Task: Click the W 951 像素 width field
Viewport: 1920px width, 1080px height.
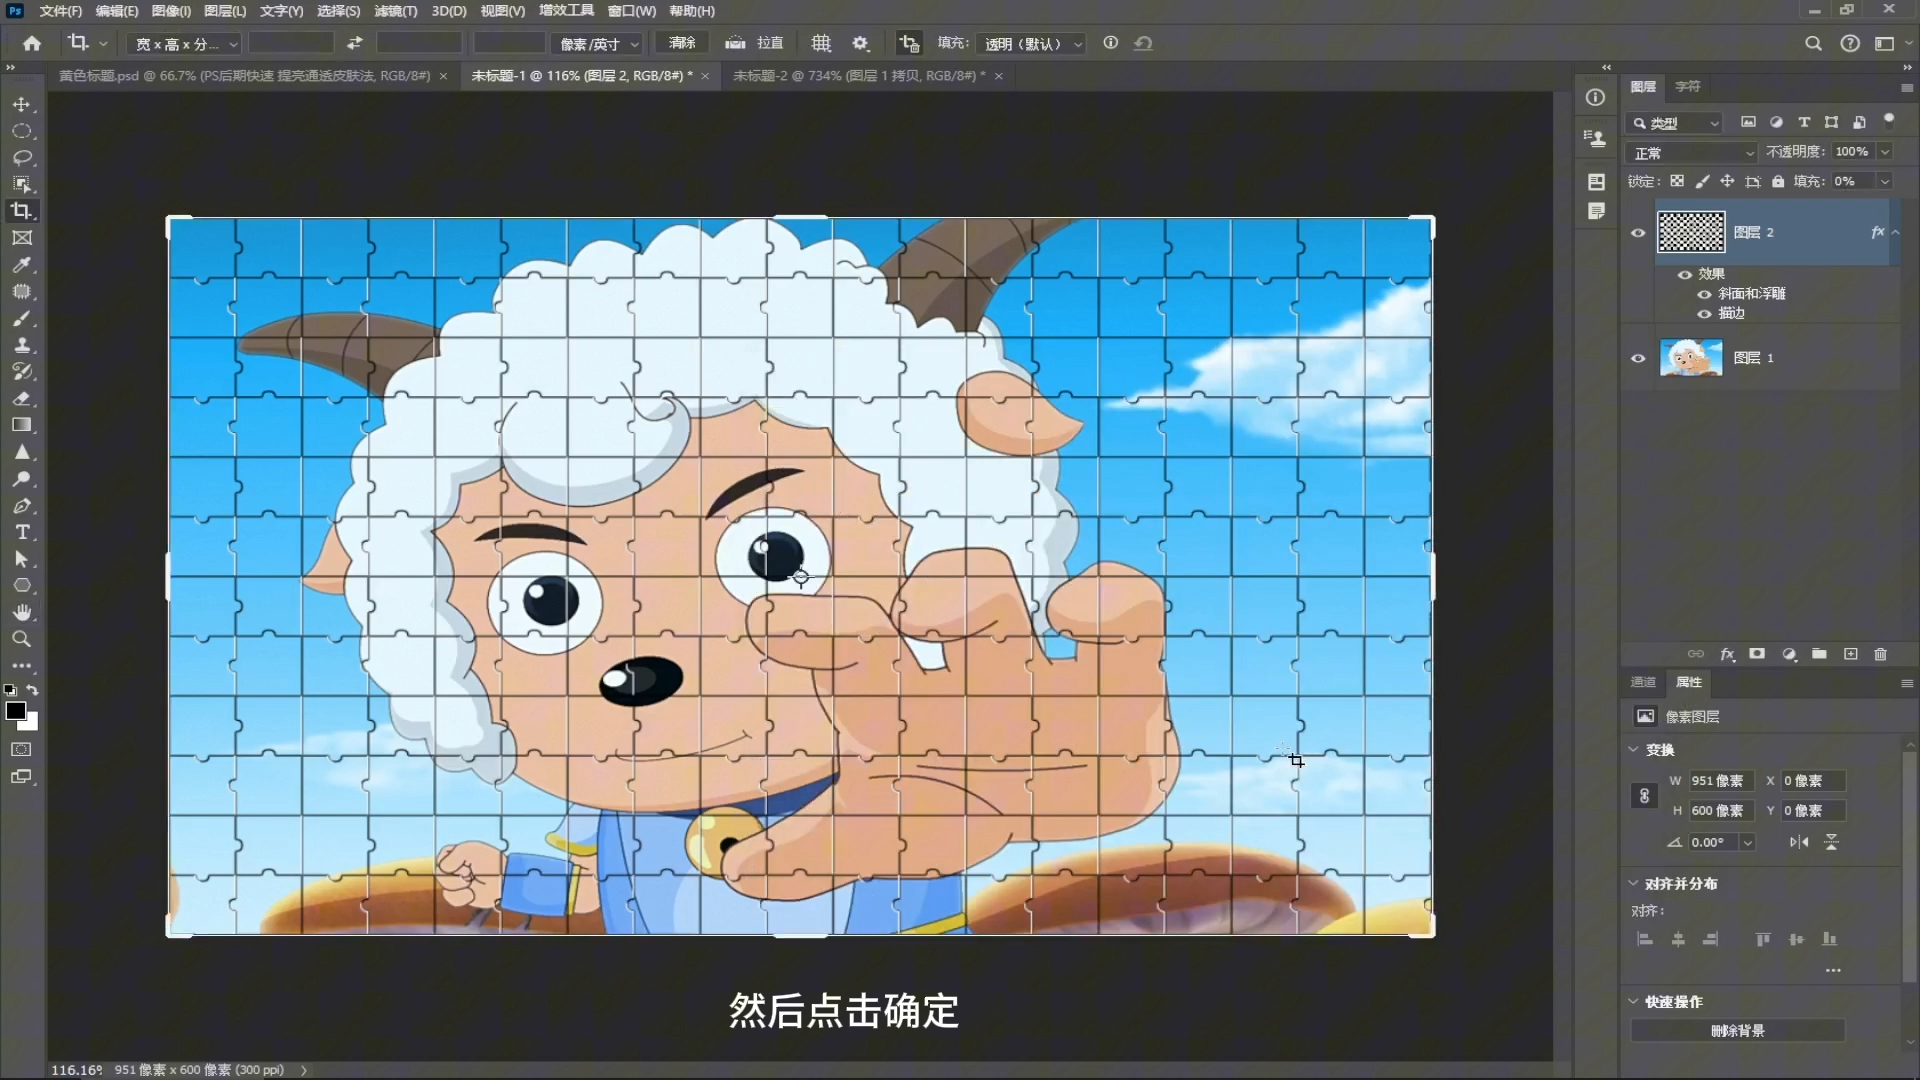Action: [1720, 781]
